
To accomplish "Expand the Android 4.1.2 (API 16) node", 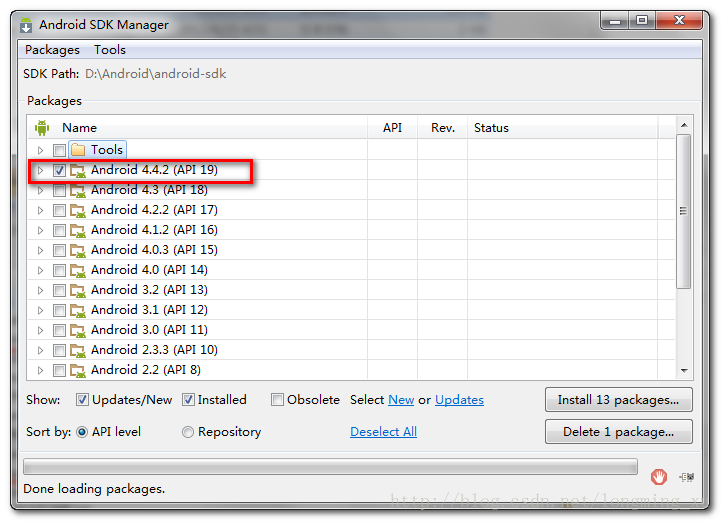I will pyautogui.click(x=40, y=230).
